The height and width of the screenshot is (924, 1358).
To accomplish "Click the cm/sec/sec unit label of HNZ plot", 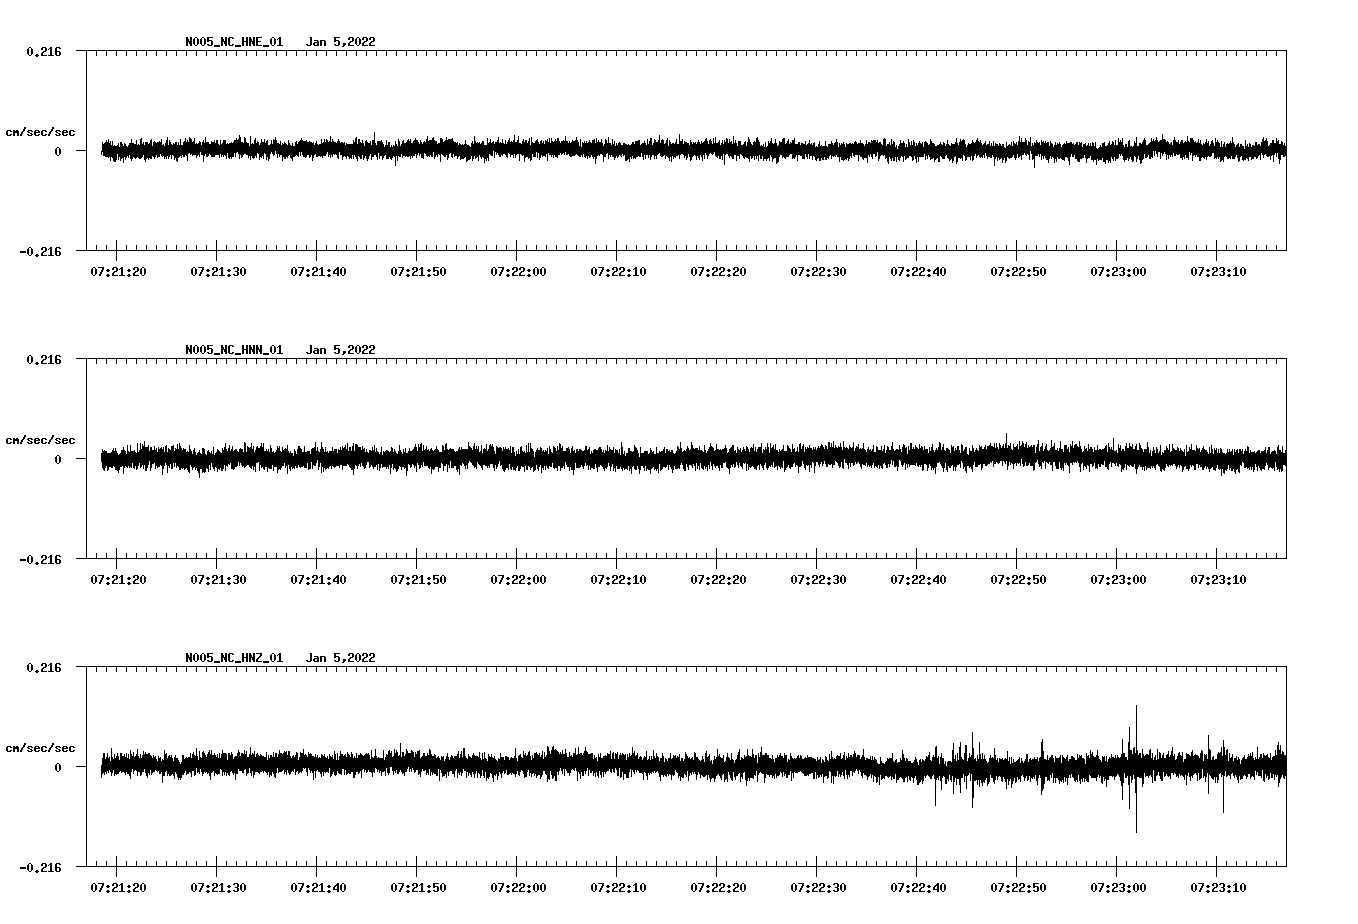I will pos(40,748).
